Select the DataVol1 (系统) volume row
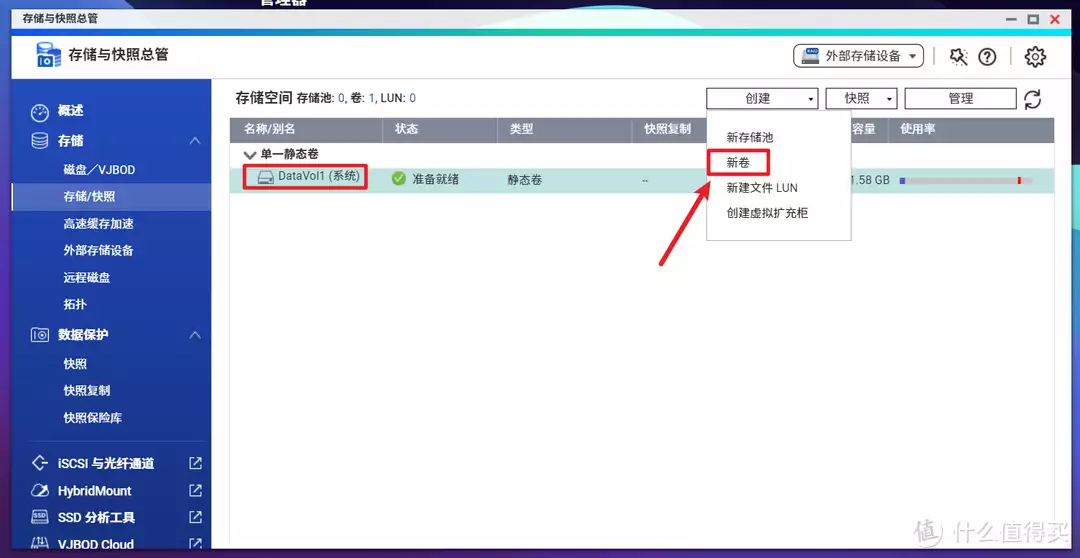 642,180
